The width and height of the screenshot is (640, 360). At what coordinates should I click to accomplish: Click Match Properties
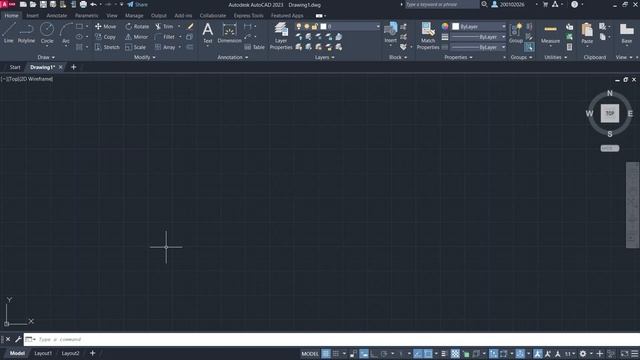click(428, 36)
